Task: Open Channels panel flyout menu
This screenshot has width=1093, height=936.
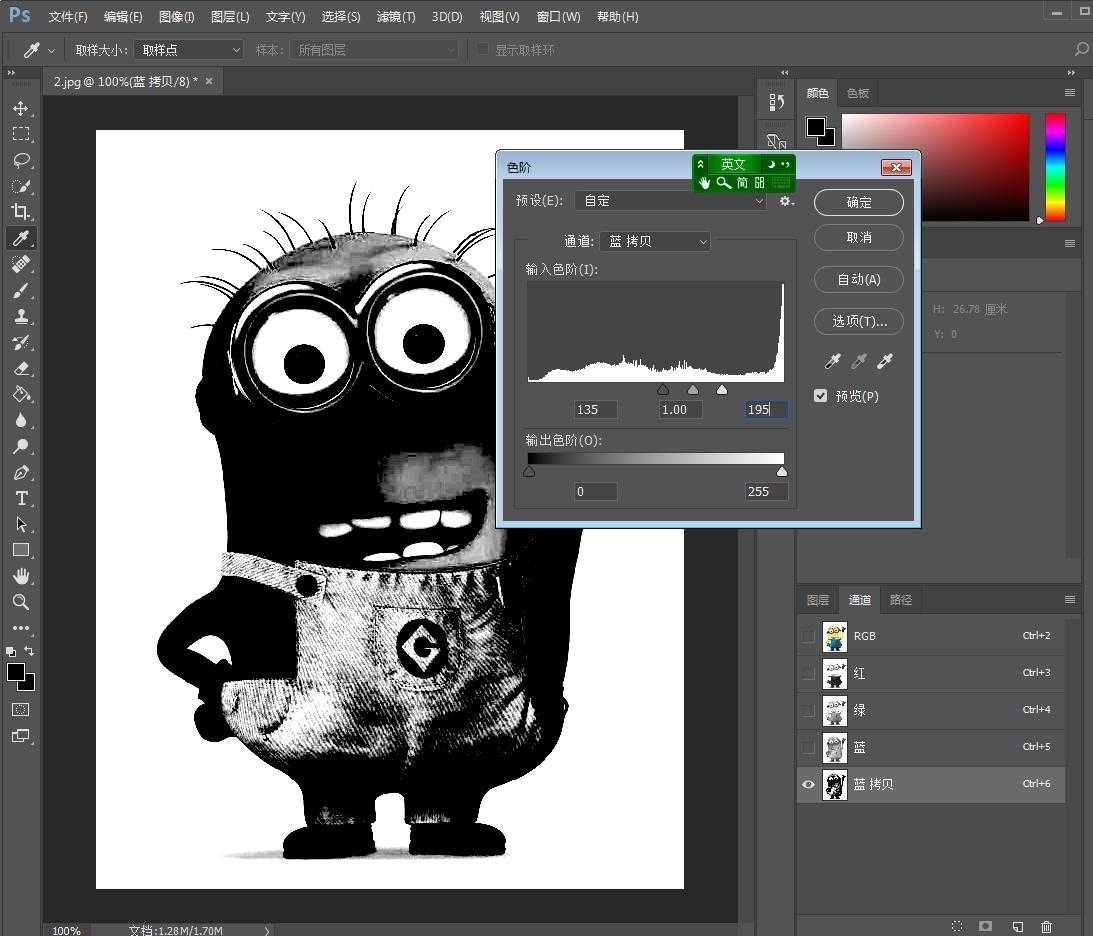Action: (x=1070, y=599)
